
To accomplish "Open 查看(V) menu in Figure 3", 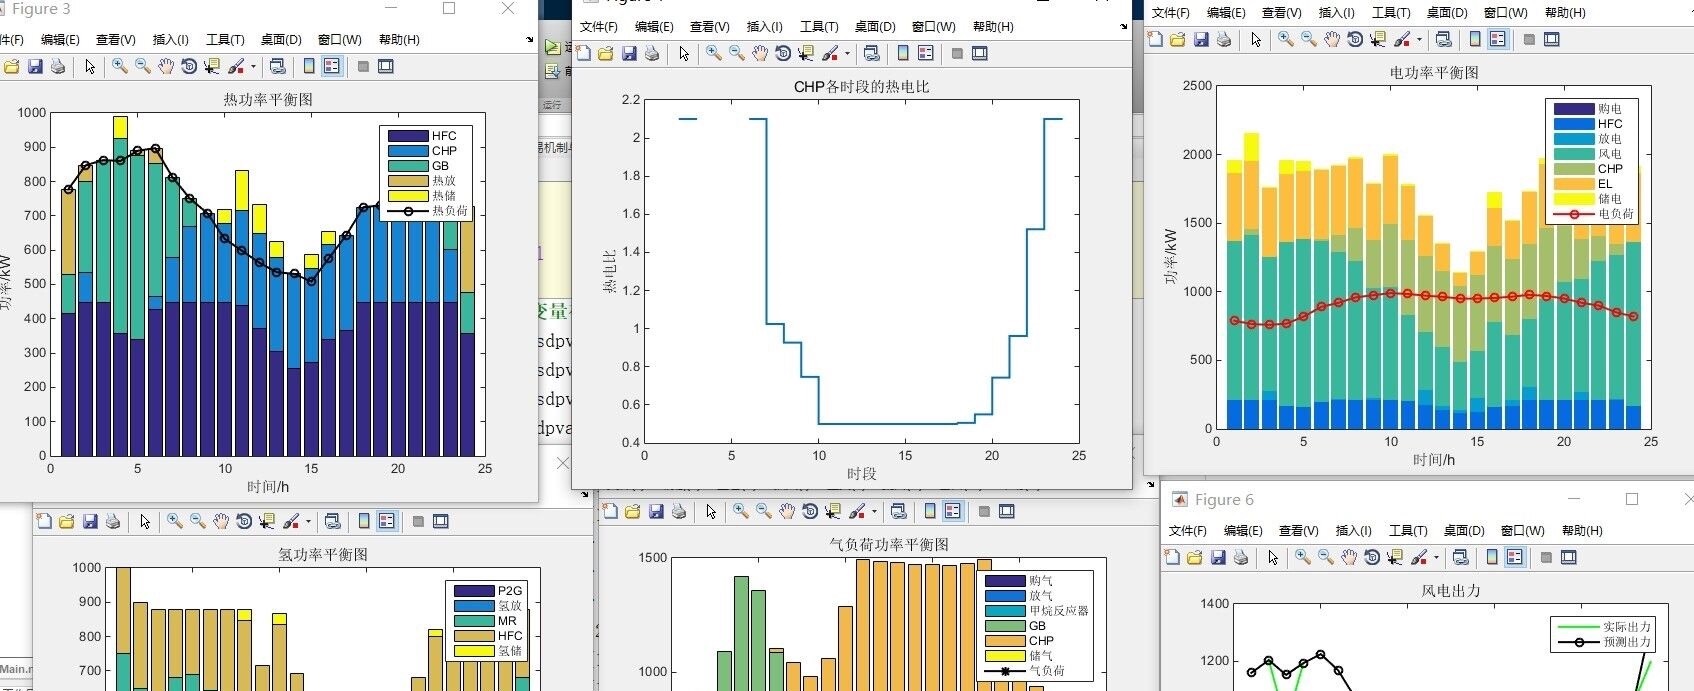I will pyautogui.click(x=115, y=39).
